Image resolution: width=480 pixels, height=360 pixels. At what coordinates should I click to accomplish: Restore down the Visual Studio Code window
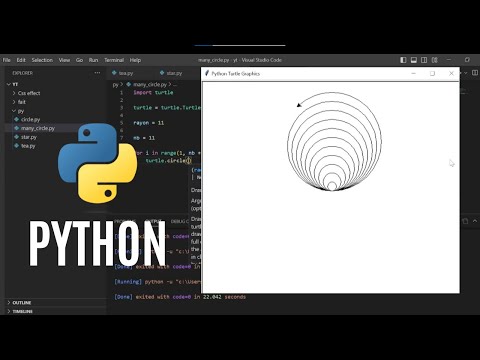click(467, 60)
